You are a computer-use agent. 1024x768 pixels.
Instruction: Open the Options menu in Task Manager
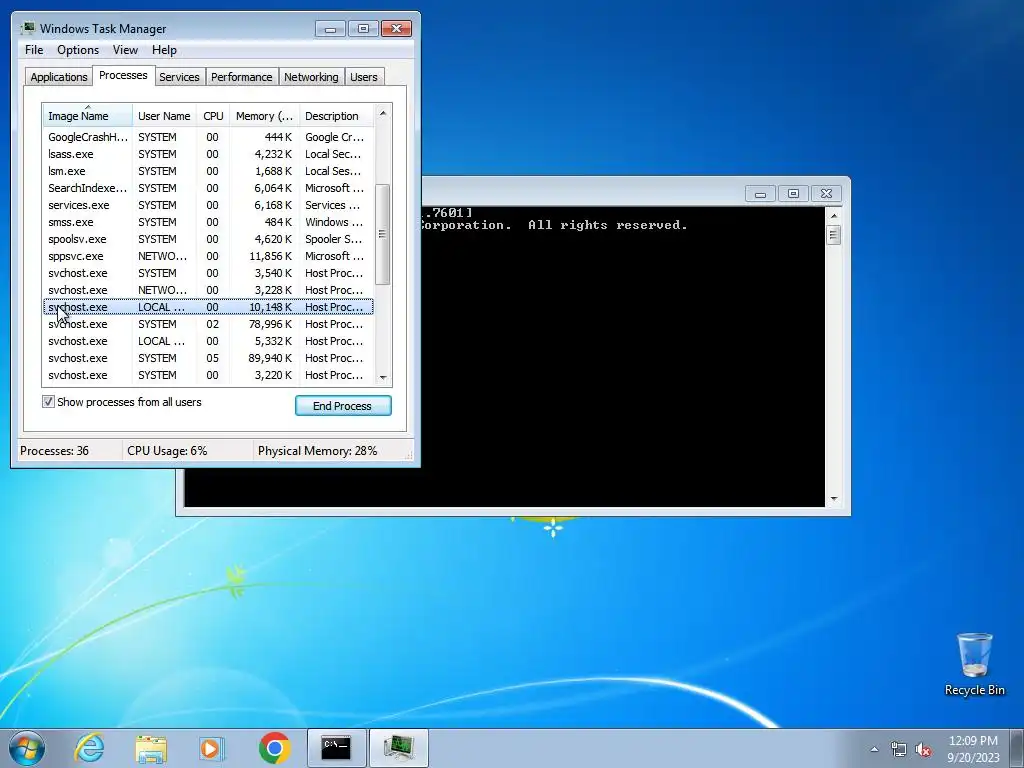[x=78, y=50]
